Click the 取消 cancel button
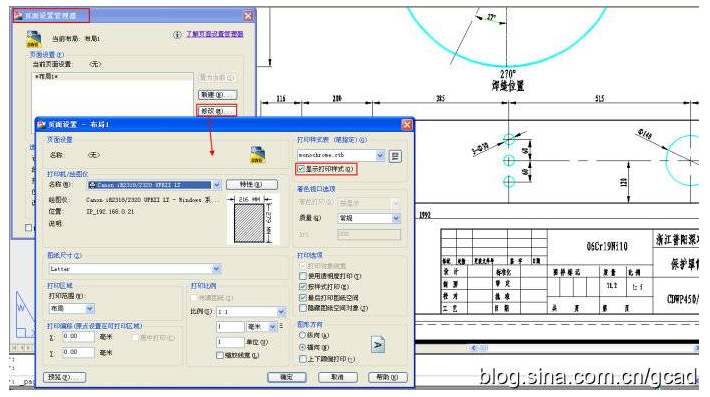 [x=337, y=377]
